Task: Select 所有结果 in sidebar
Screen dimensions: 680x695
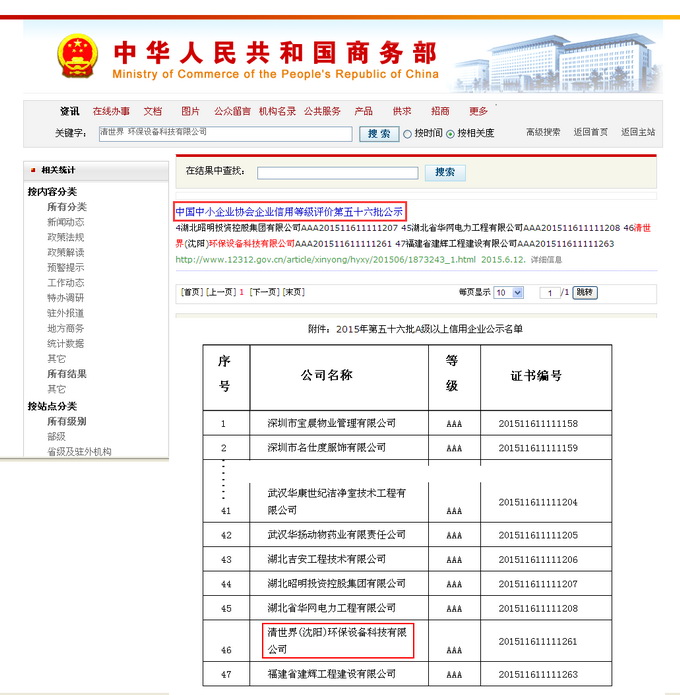Action: [x=67, y=374]
